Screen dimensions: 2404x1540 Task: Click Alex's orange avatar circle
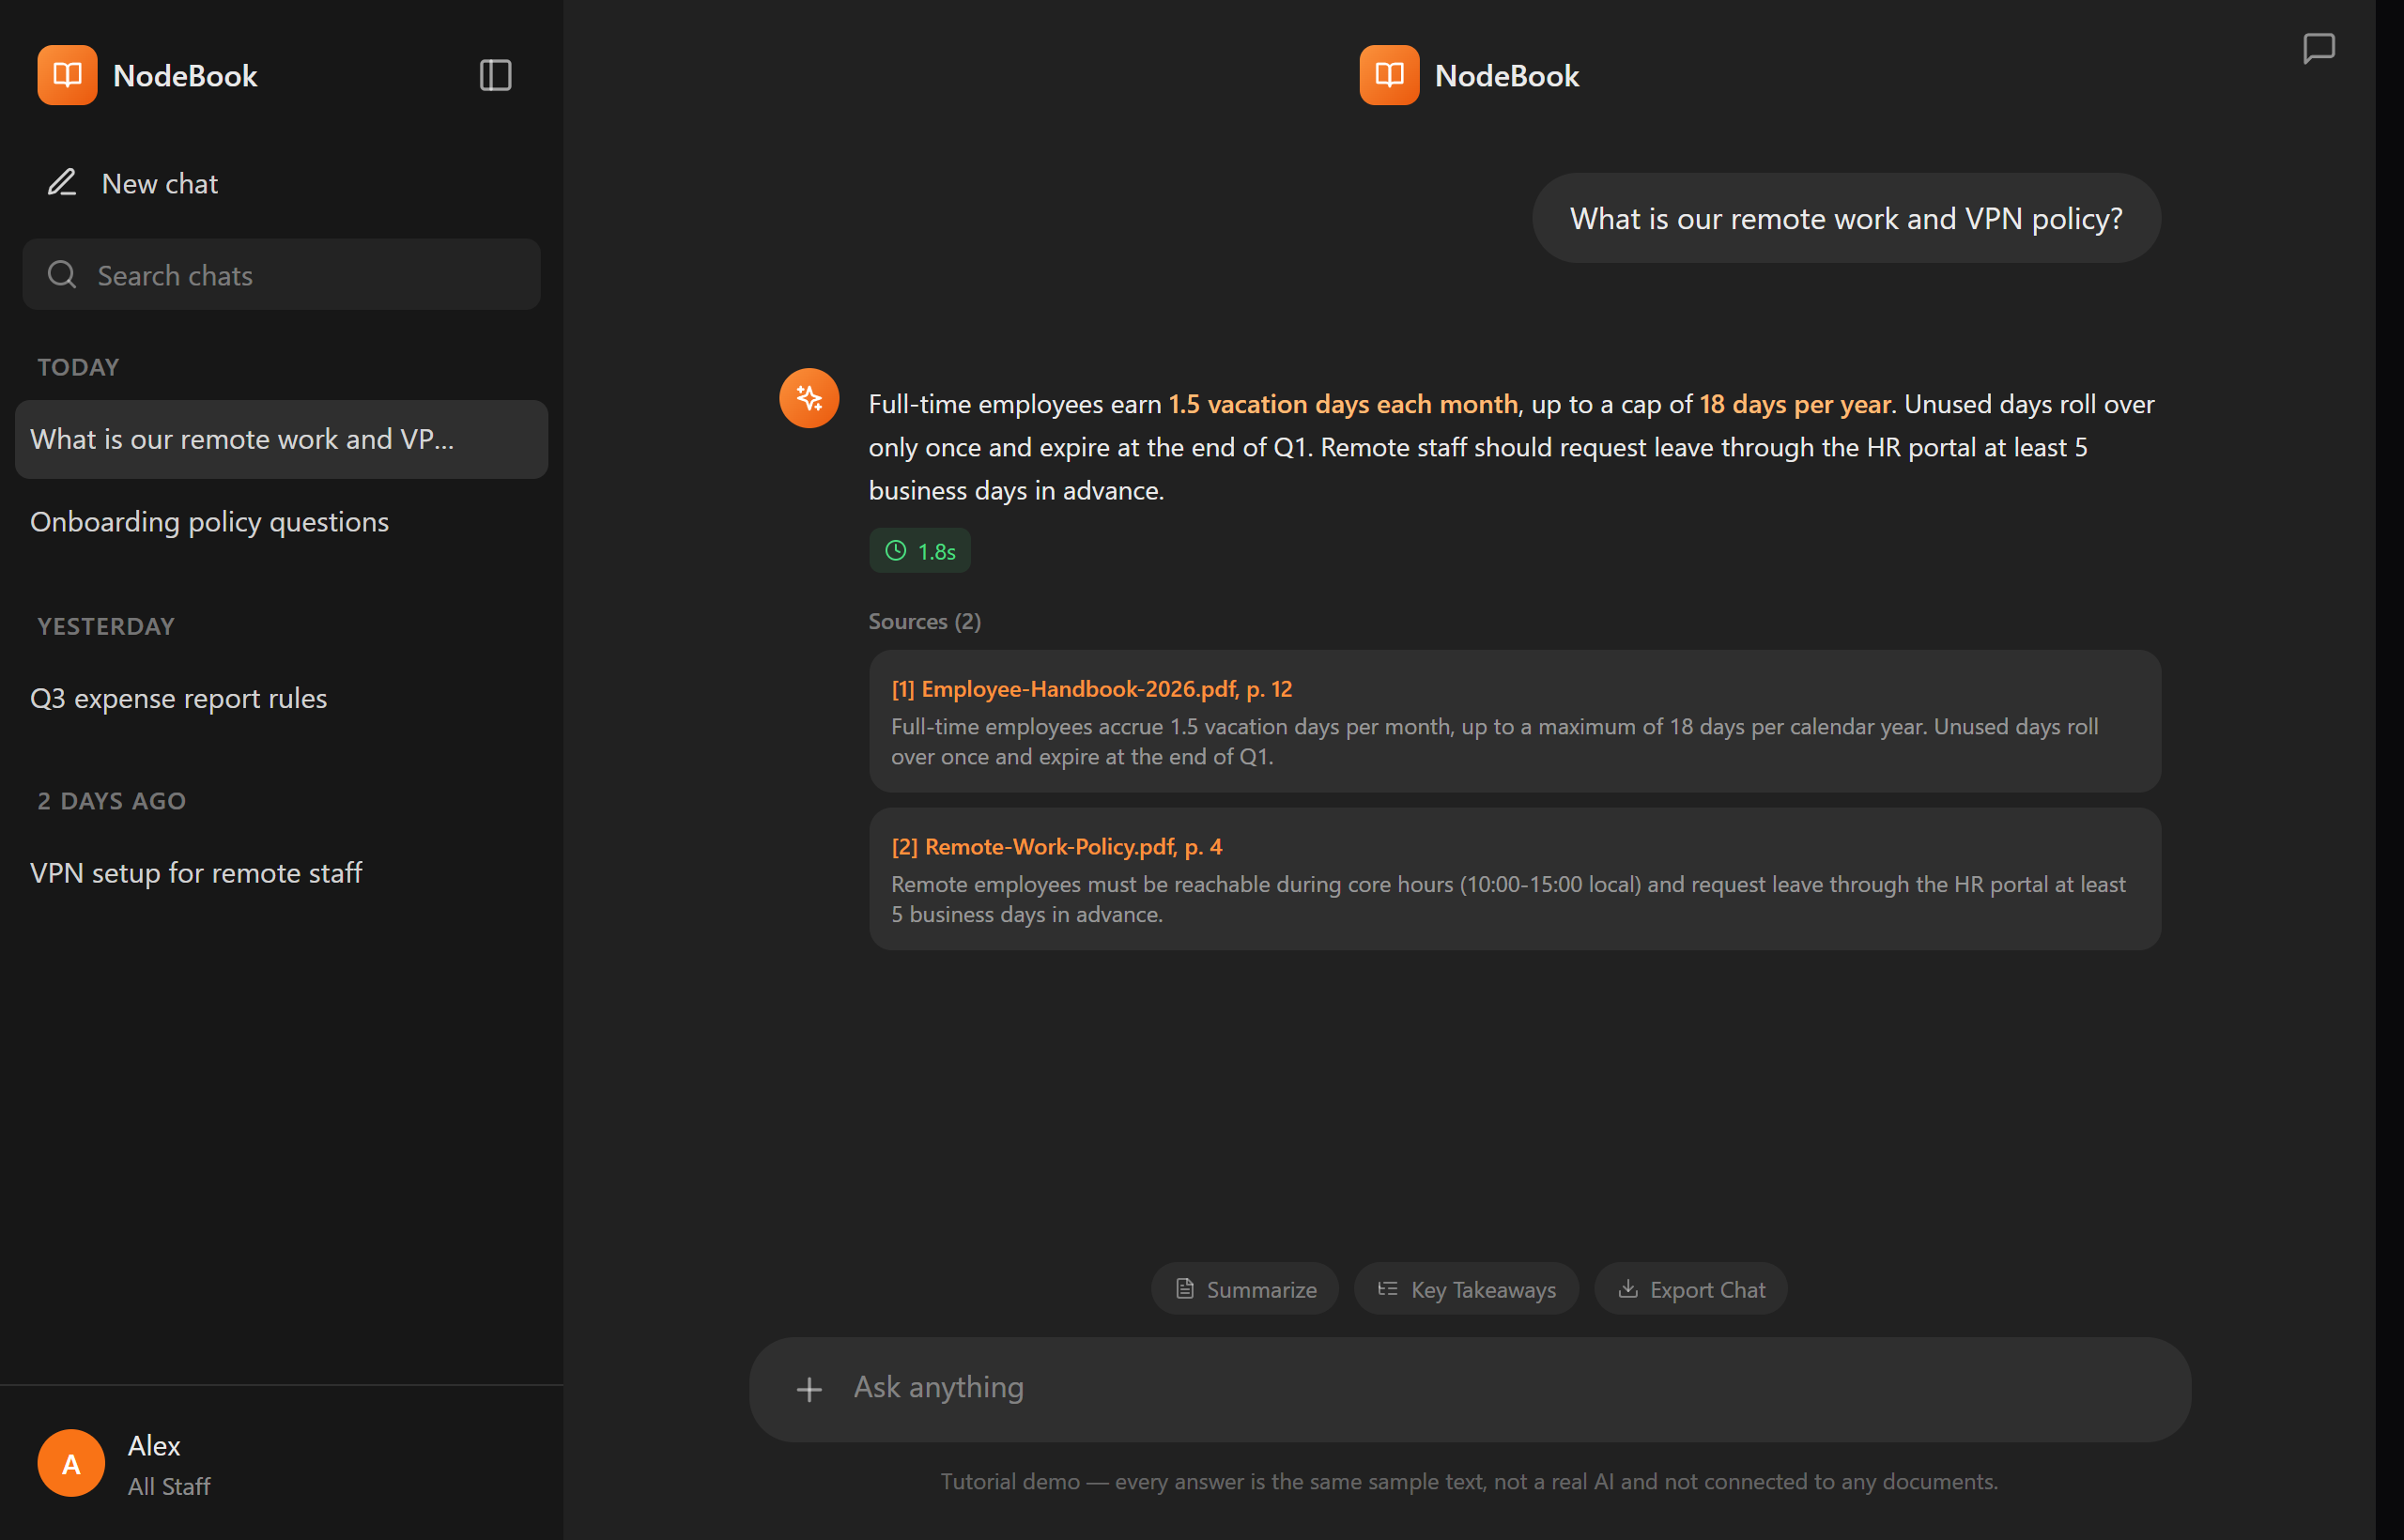(71, 1463)
